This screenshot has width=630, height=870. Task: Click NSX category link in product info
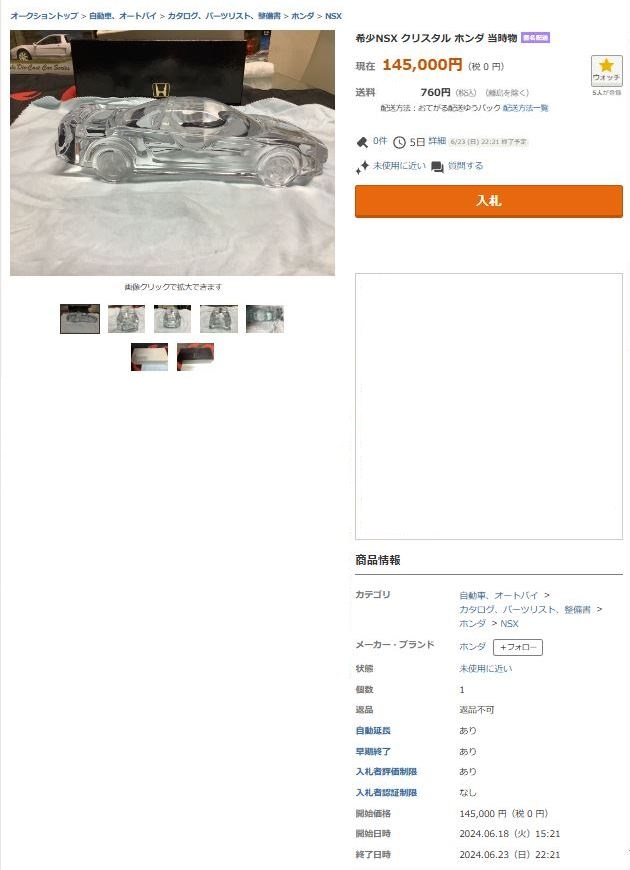point(509,624)
